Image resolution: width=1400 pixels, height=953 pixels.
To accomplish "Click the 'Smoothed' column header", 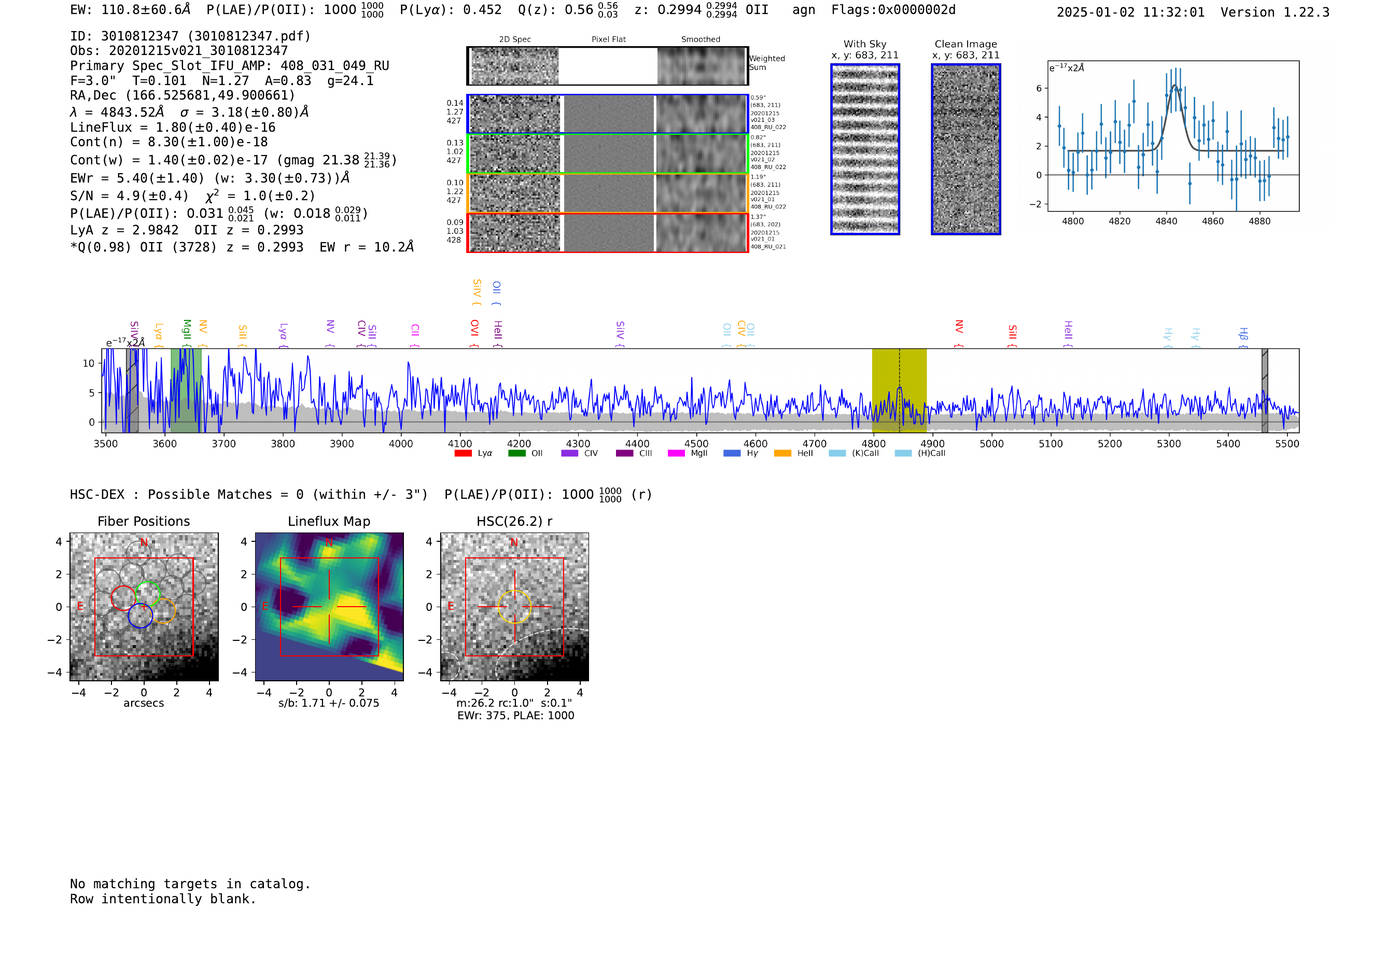I will (701, 40).
